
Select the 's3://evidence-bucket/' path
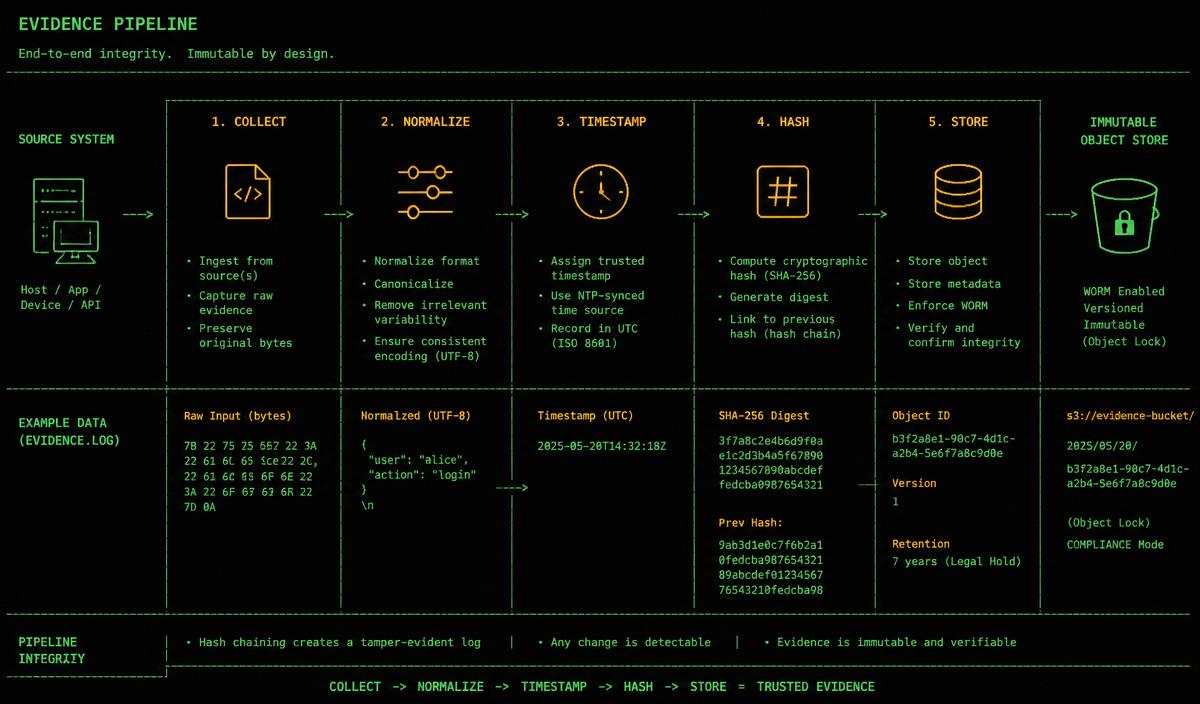[1130, 415]
